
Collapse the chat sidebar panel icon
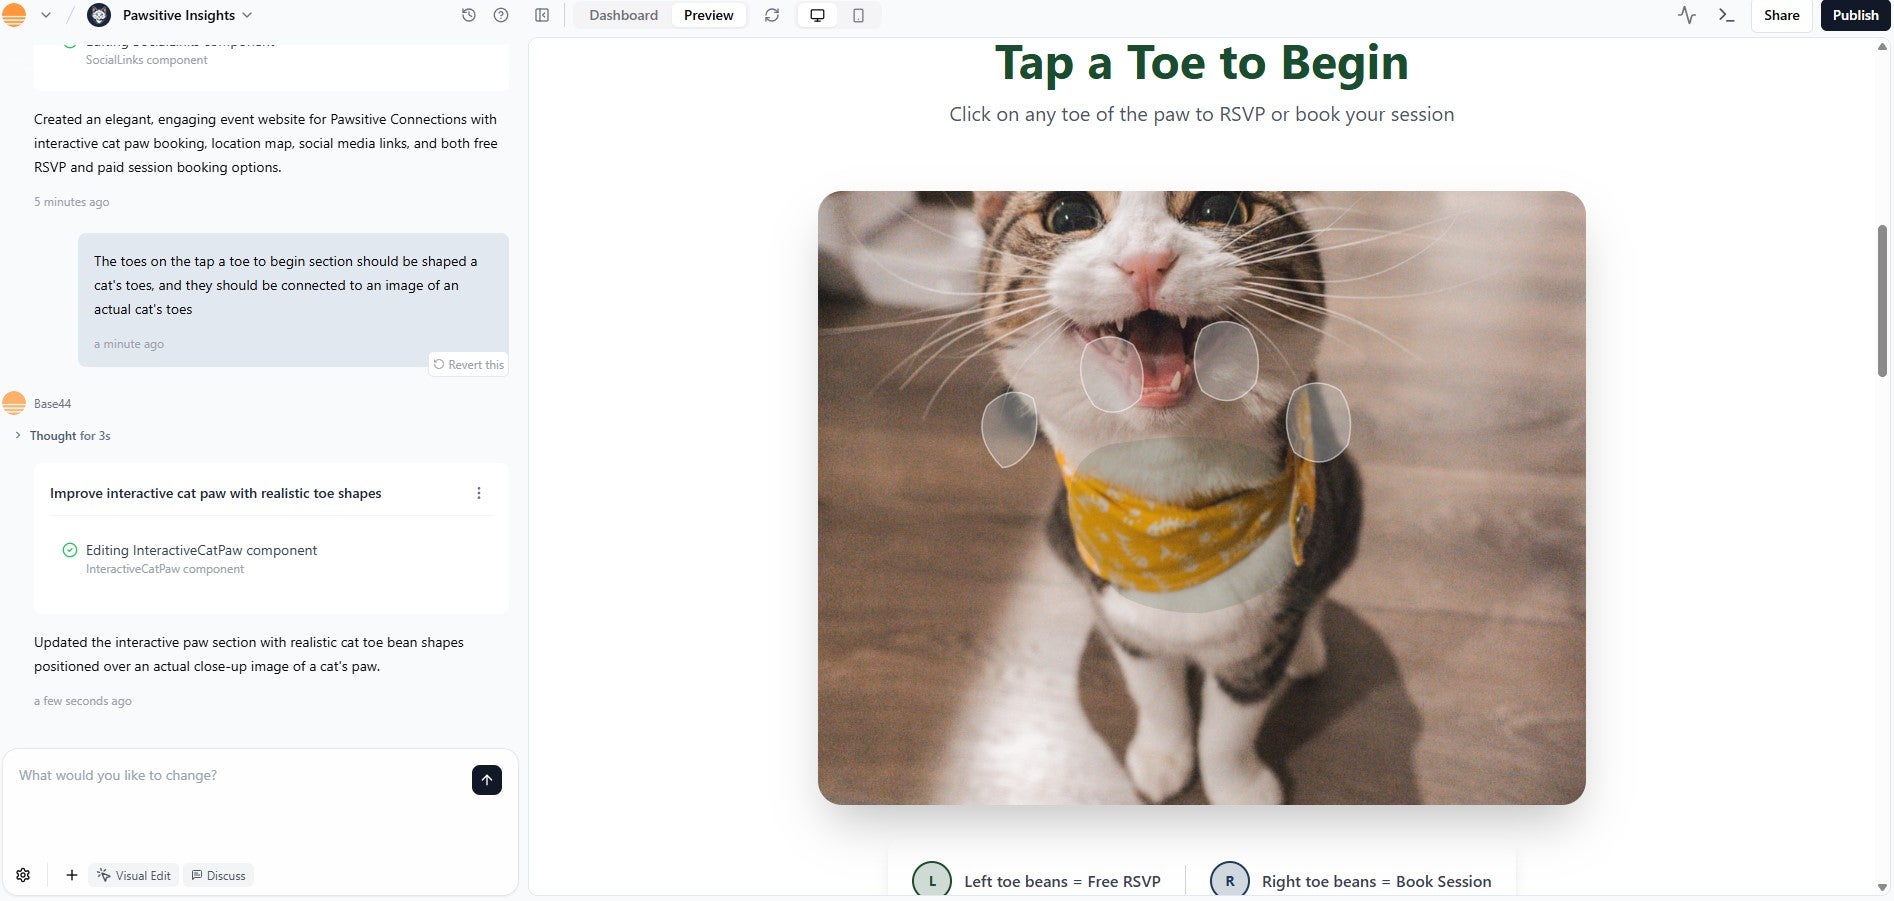(541, 15)
